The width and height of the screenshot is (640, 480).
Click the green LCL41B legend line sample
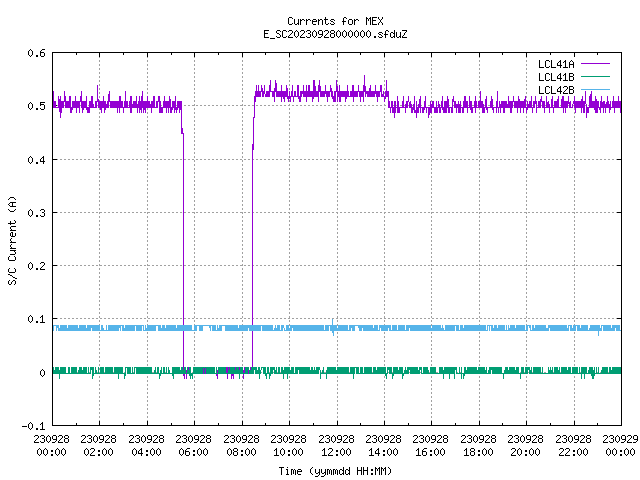[595, 77]
